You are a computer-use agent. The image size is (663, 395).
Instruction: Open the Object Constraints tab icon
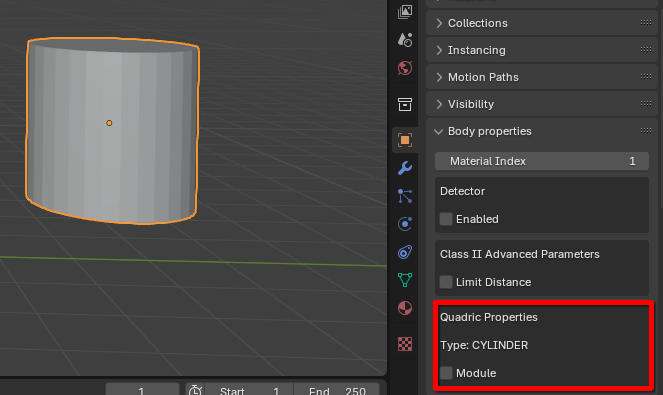point(405,252)
